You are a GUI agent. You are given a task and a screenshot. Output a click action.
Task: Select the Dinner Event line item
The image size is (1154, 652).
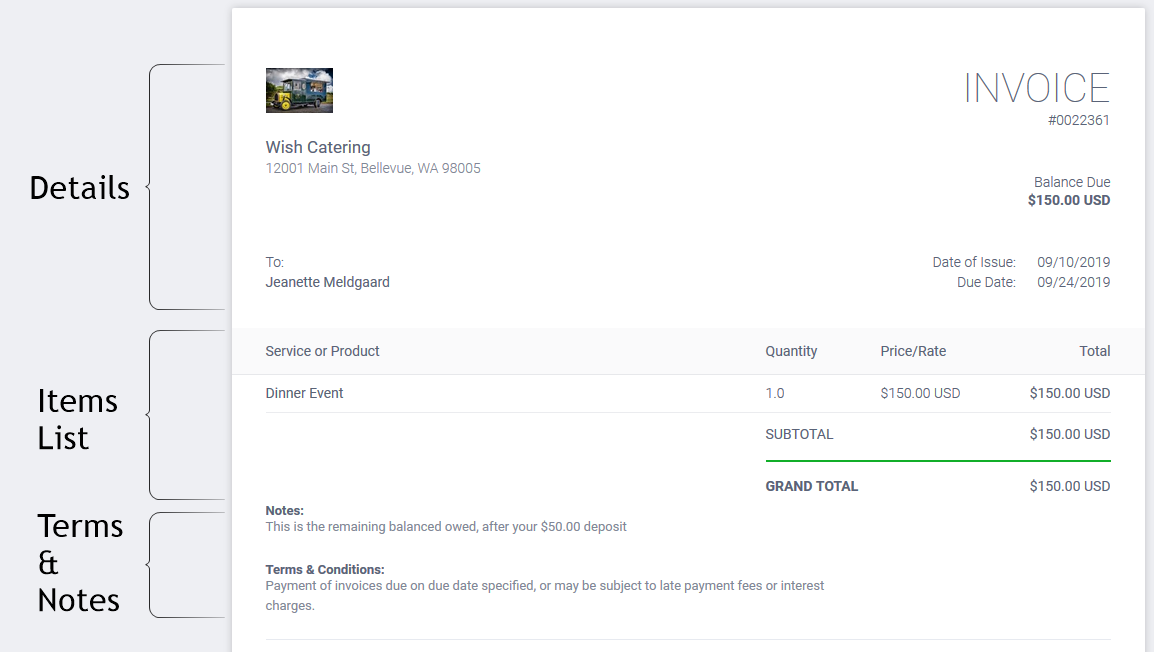pos(304,393)
